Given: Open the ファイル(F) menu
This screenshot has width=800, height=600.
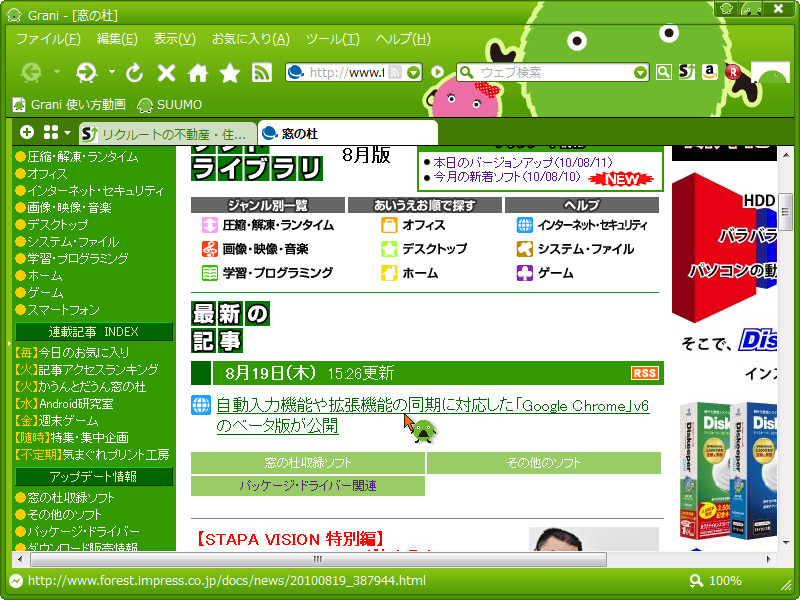Looking at the screenshot, I should (48, 39).
